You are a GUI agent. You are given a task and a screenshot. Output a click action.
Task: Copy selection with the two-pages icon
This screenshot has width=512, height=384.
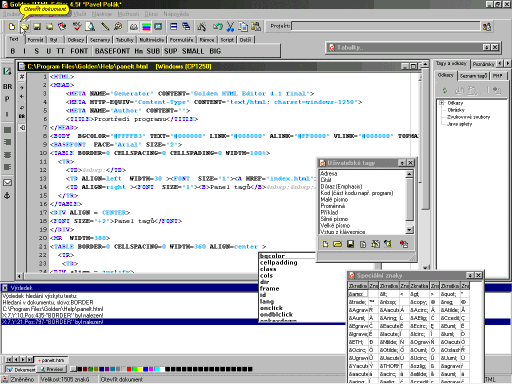(243, 26)
